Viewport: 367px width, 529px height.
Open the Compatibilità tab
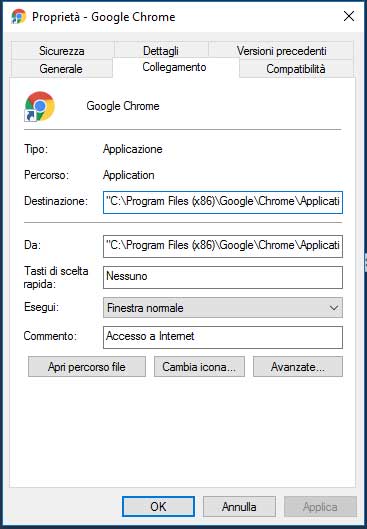click(296, 69)
